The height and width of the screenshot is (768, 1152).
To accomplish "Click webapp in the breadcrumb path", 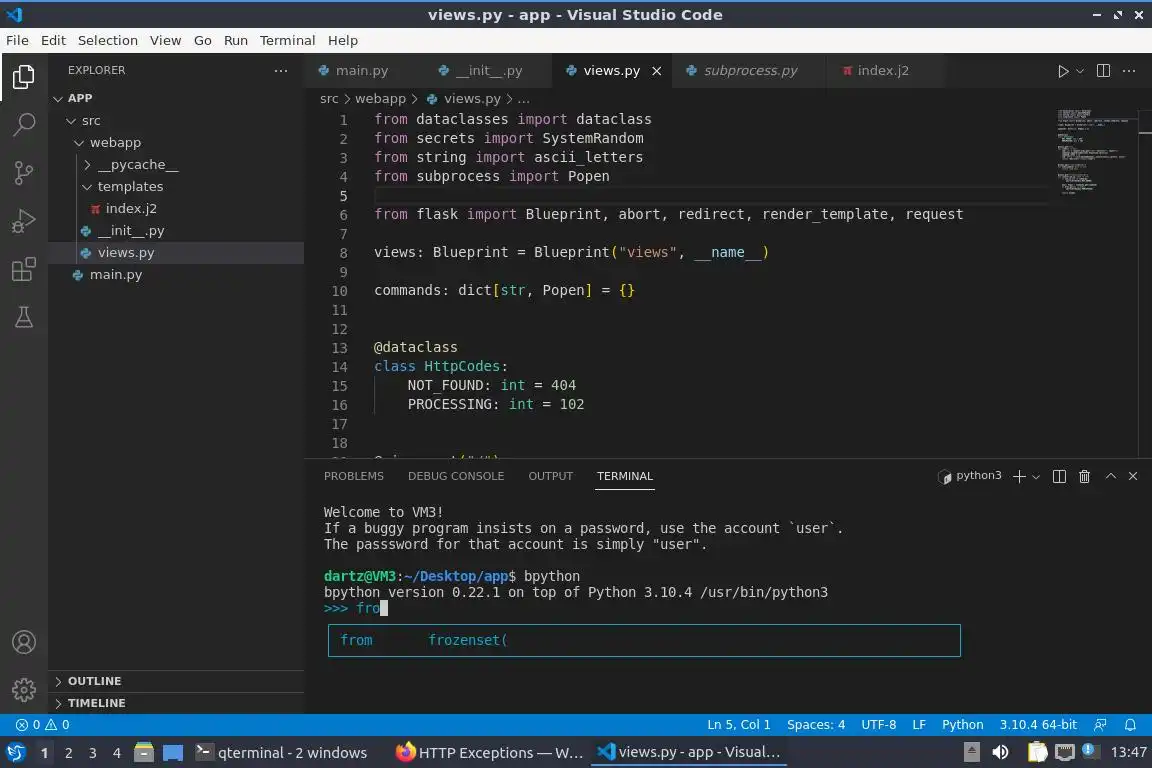I will 380,98.
